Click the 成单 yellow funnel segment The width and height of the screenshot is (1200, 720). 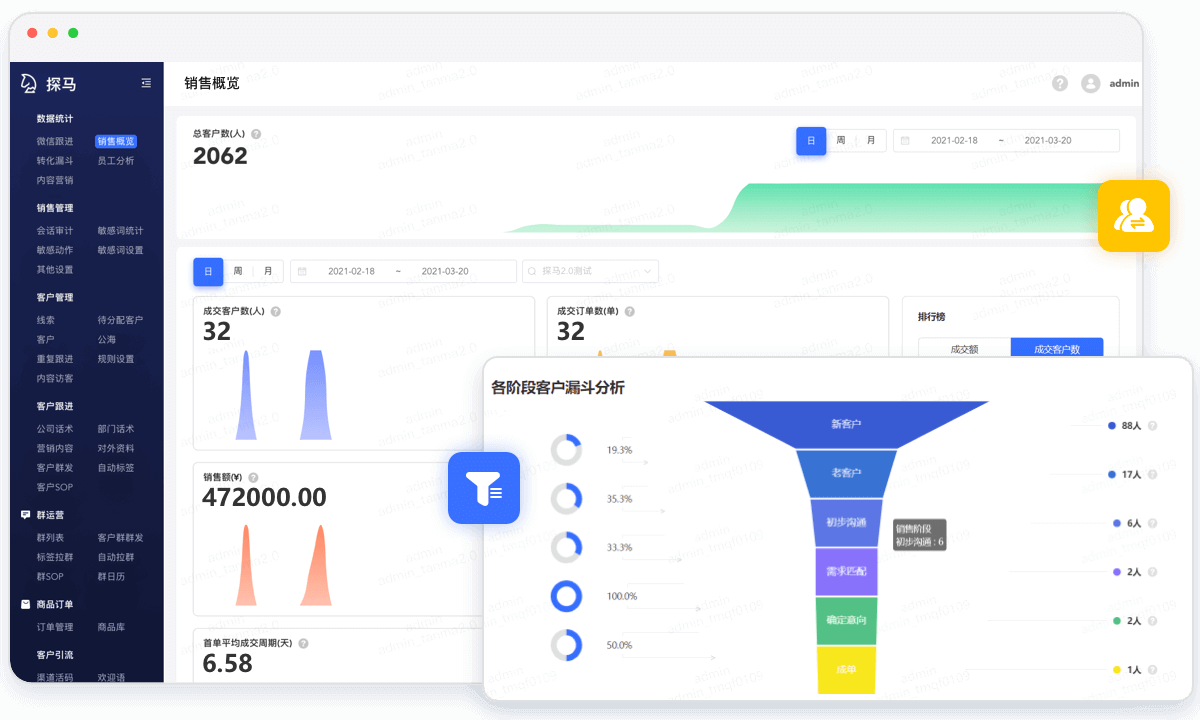tap(846, 670)
